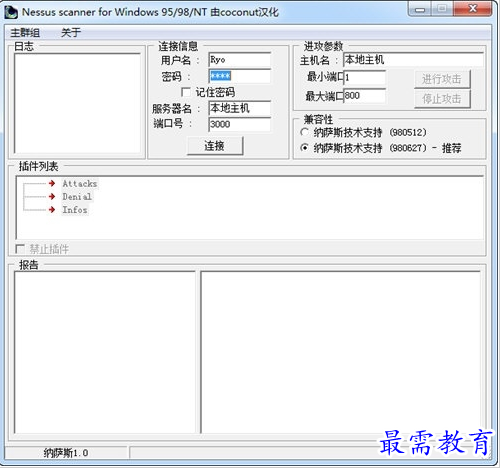Close the Nessus scanner window
The image size is (501, 474).
[472, 9]
